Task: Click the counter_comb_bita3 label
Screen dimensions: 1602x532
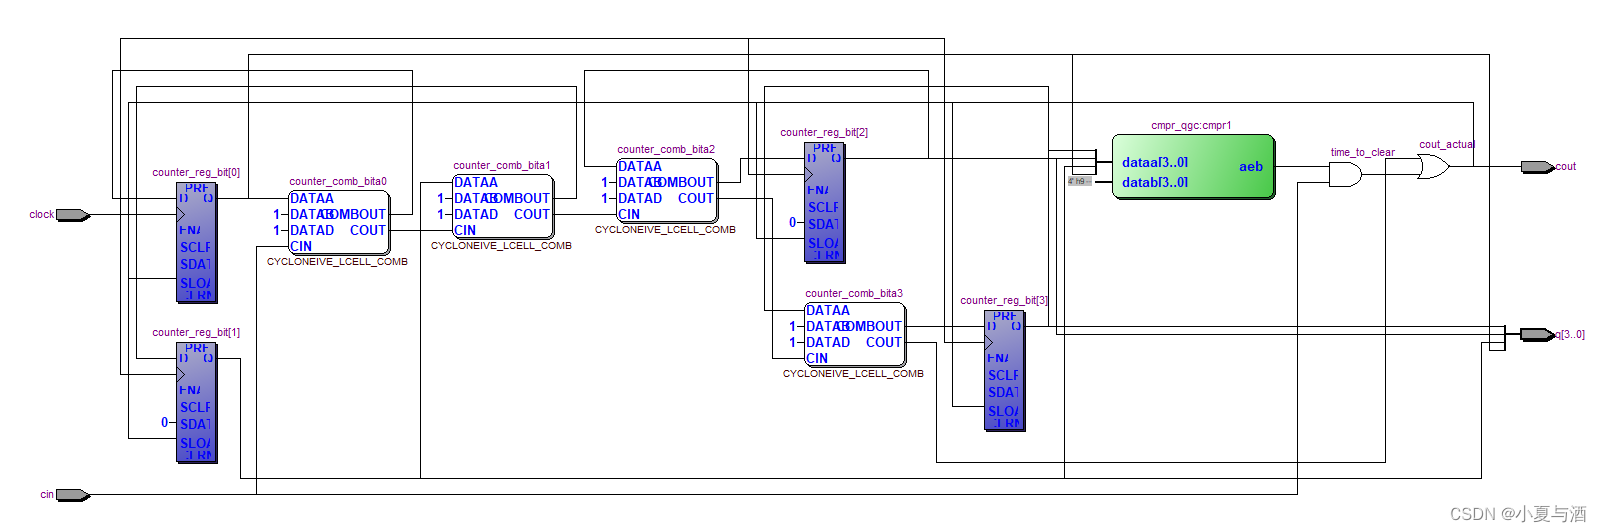Action: coord(854,293)
